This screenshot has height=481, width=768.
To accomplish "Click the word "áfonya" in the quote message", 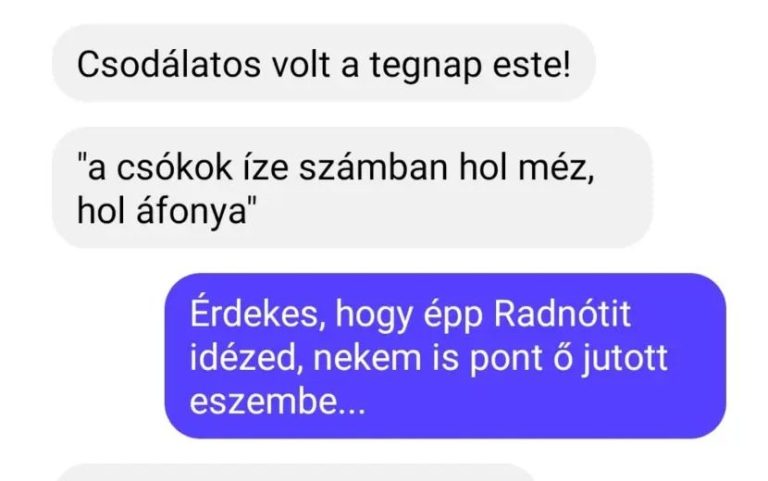I will pos(192,212).
